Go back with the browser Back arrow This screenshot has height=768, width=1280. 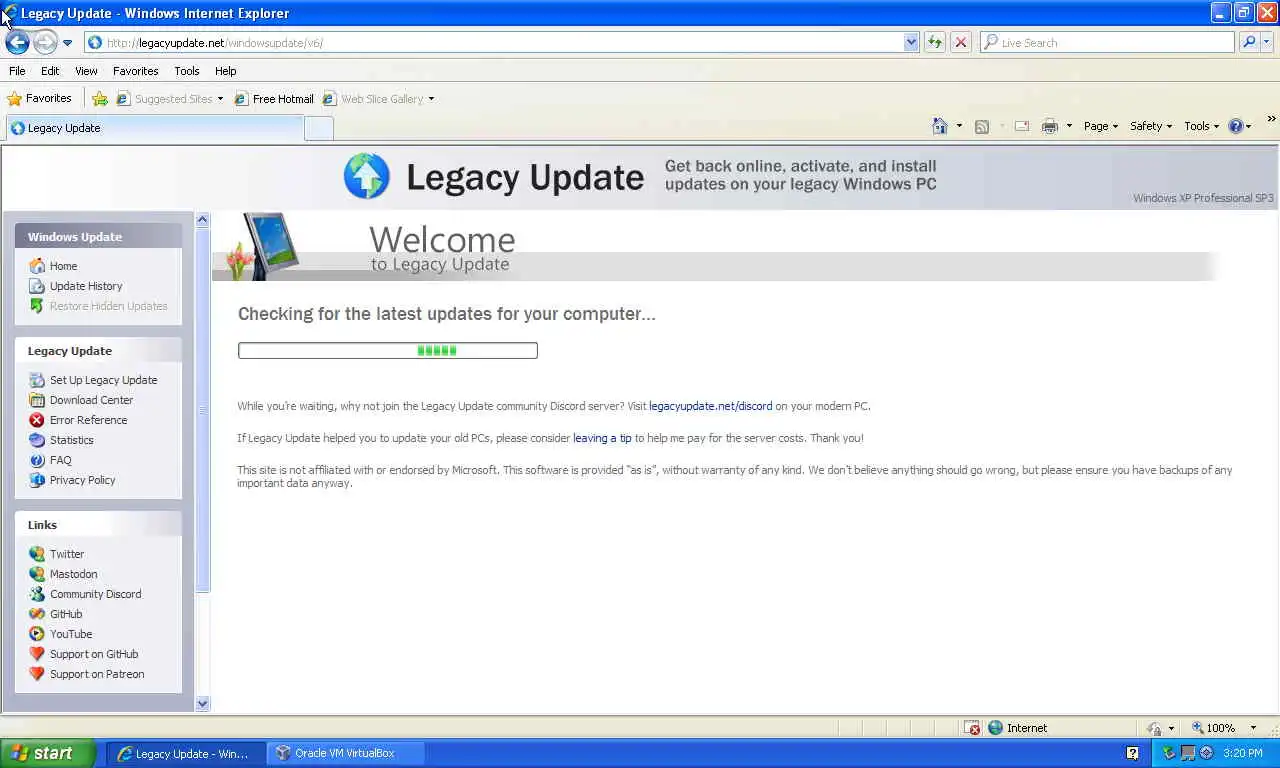click(17, 42)
